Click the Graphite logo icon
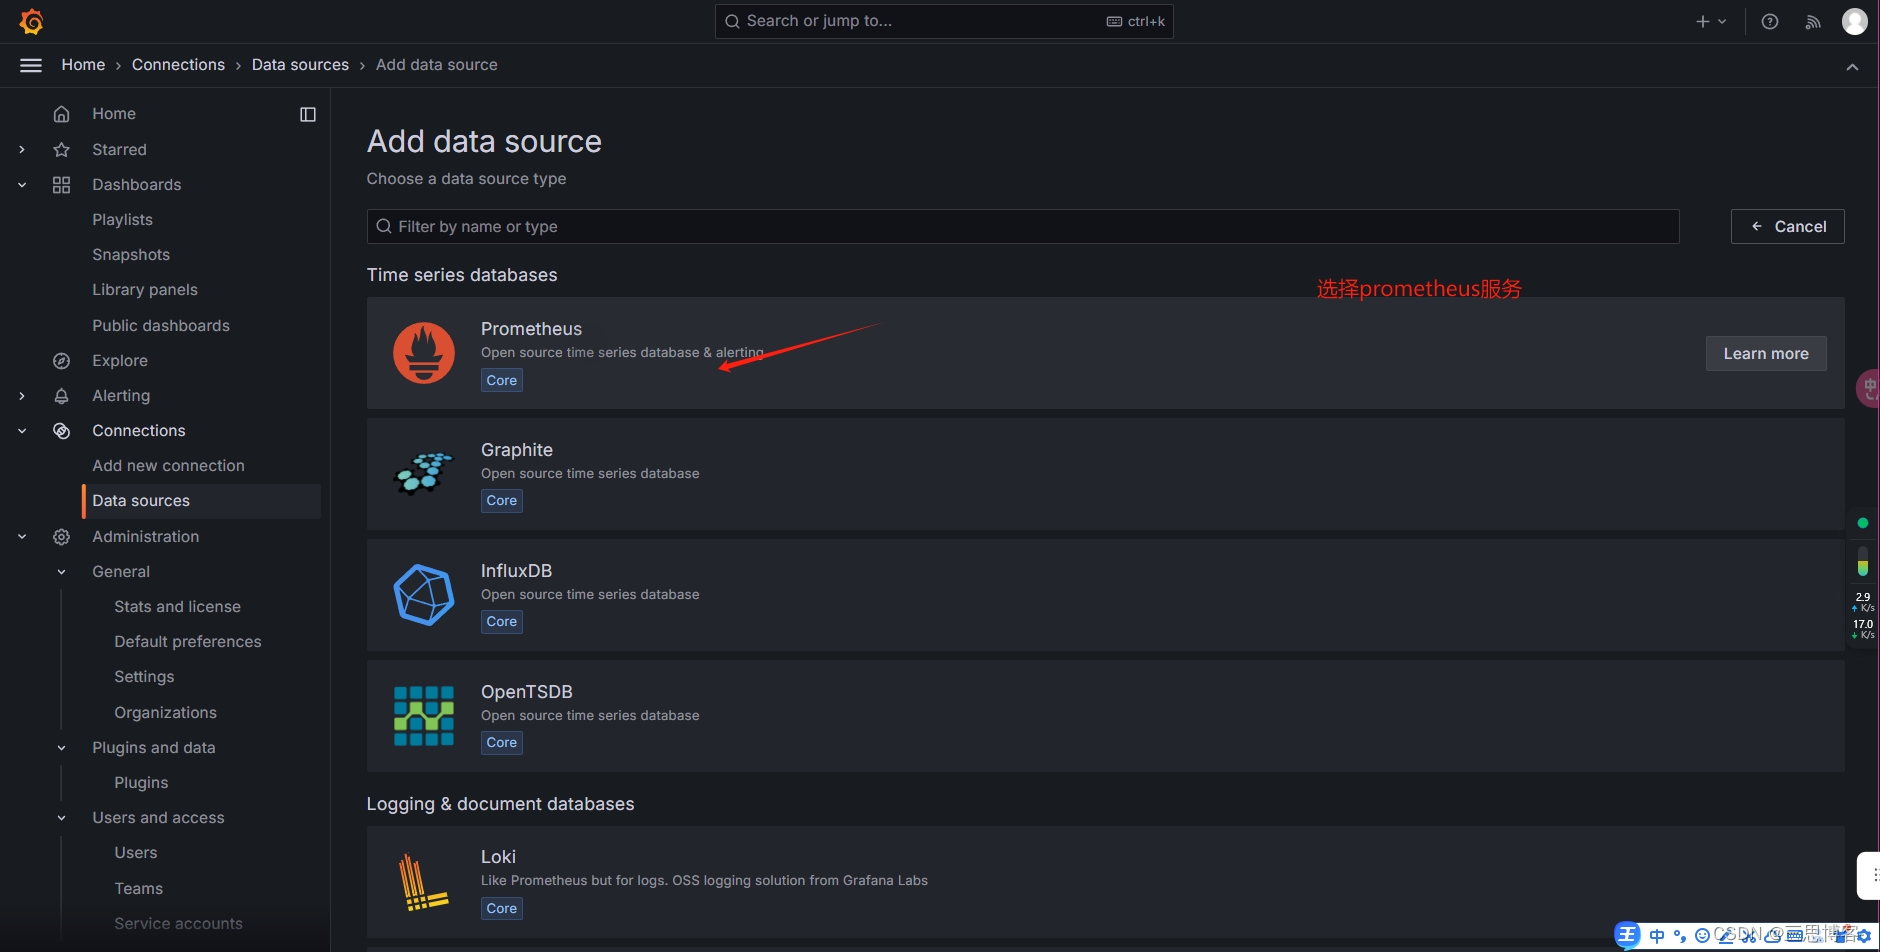This screenshot has width=1880, height=952. 424,474
